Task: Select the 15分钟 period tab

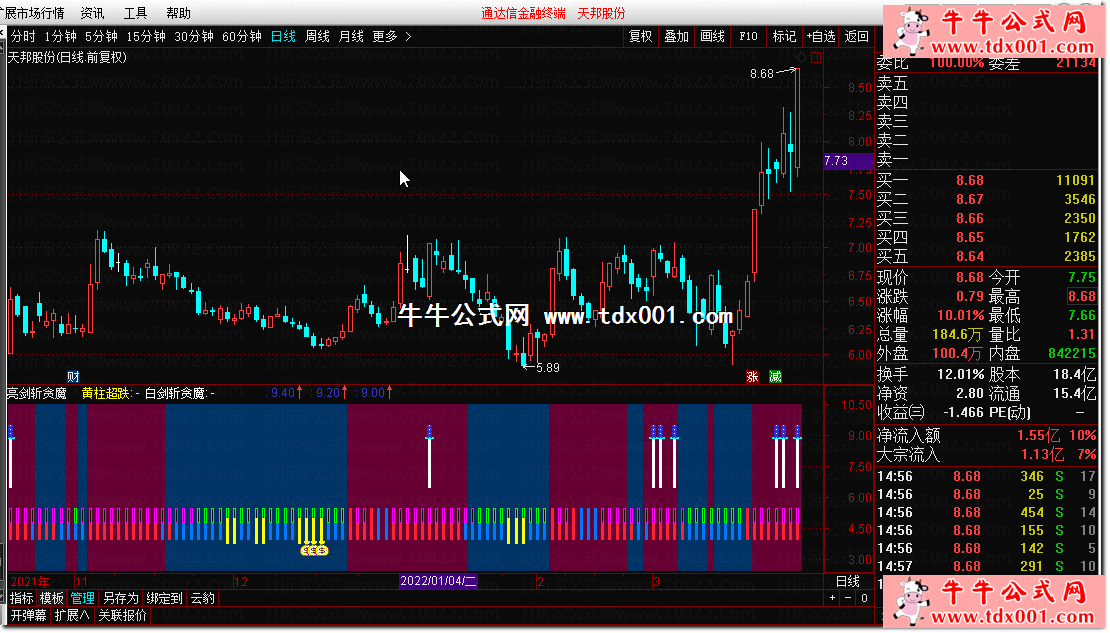Action: point(146,36)
